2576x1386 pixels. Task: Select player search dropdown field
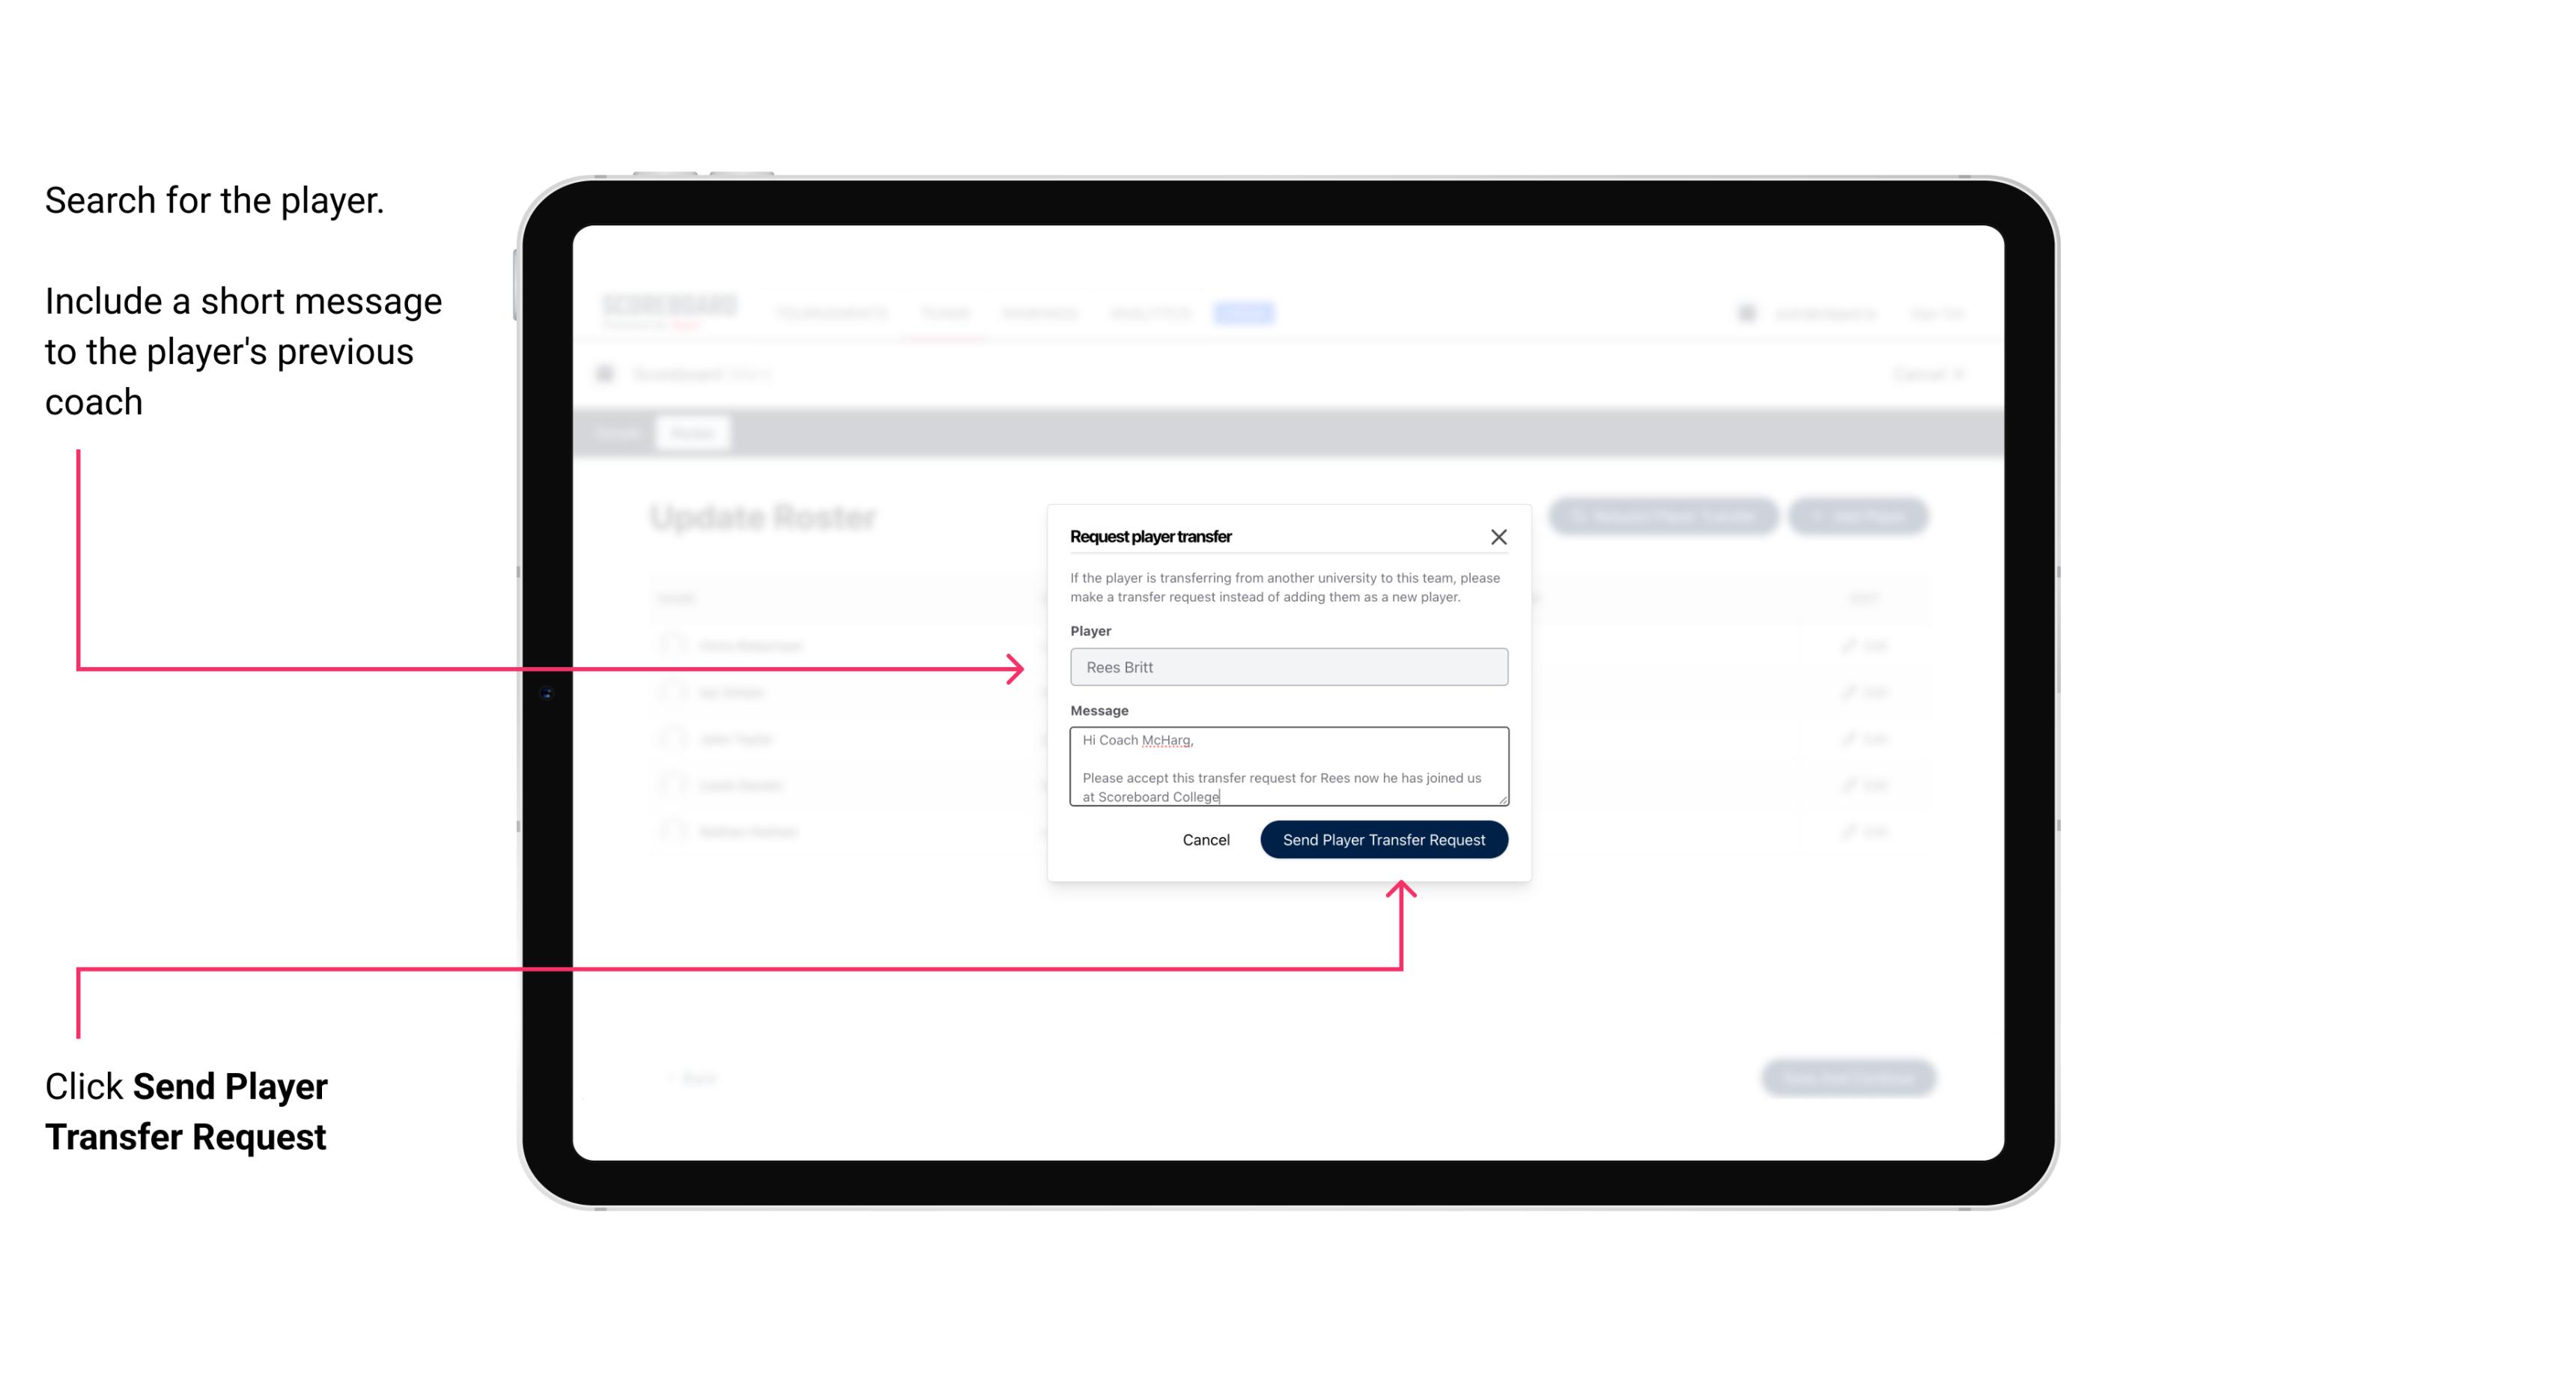pos(1287,667)
